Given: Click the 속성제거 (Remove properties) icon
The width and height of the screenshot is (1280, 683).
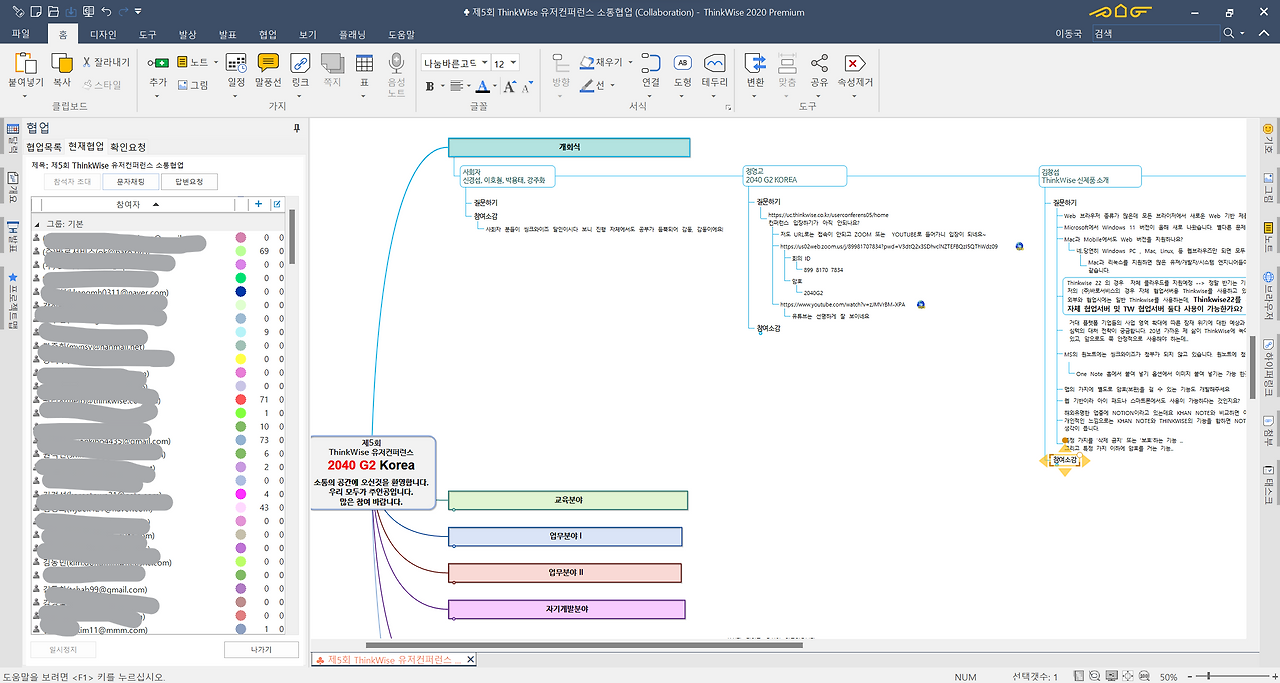Looking at the screenshot, I should tap(855, 64).
